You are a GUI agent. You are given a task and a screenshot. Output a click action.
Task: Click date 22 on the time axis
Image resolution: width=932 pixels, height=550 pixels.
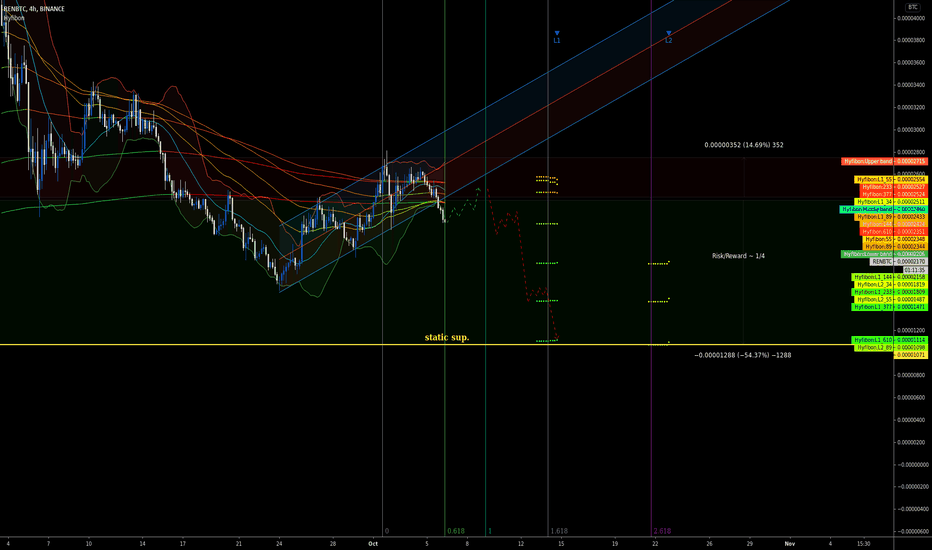click(x=655, y=543)
